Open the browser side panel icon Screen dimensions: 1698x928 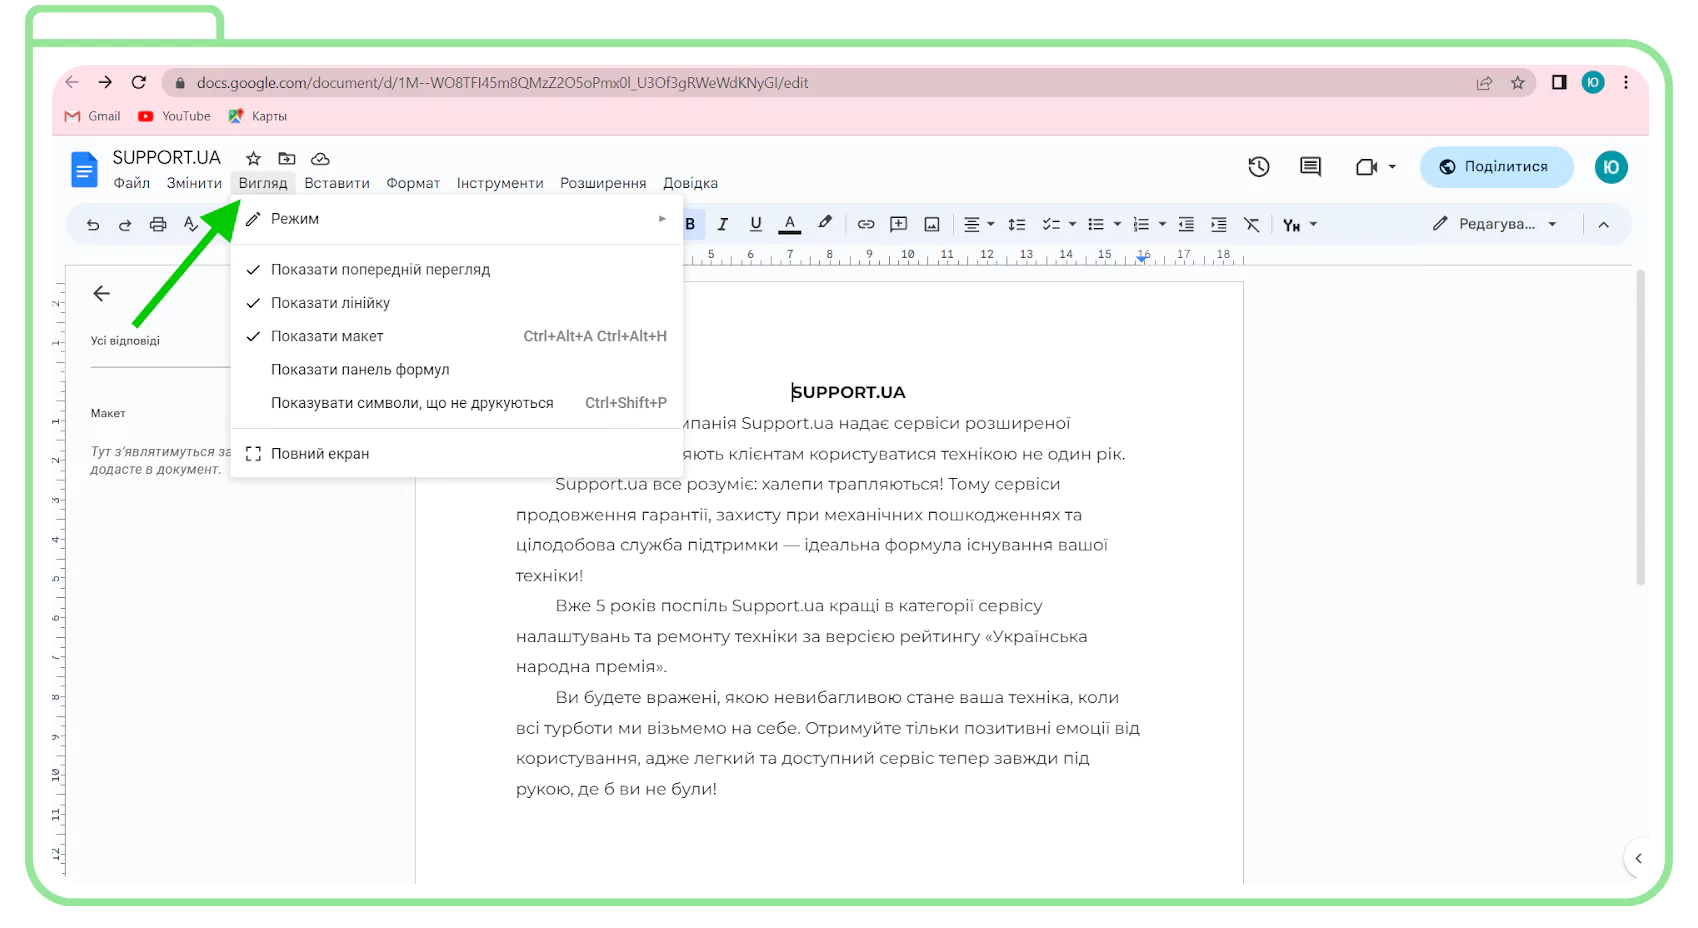pos(1559,82)
